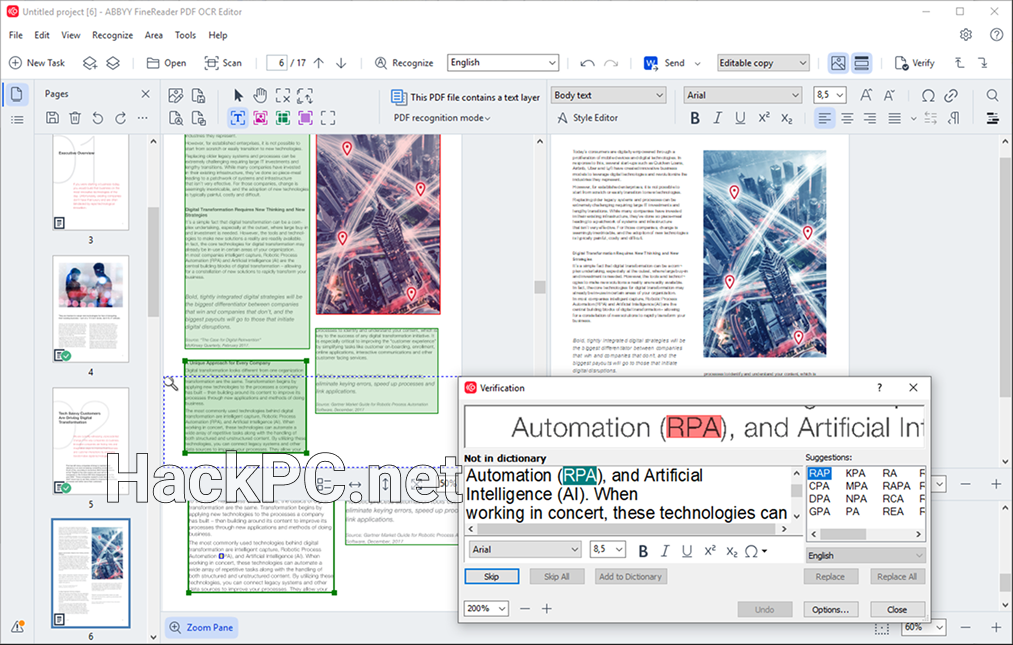Draw a picture area tool
This screenshot has width=1013, height=645.
click(x=260, y=118)
